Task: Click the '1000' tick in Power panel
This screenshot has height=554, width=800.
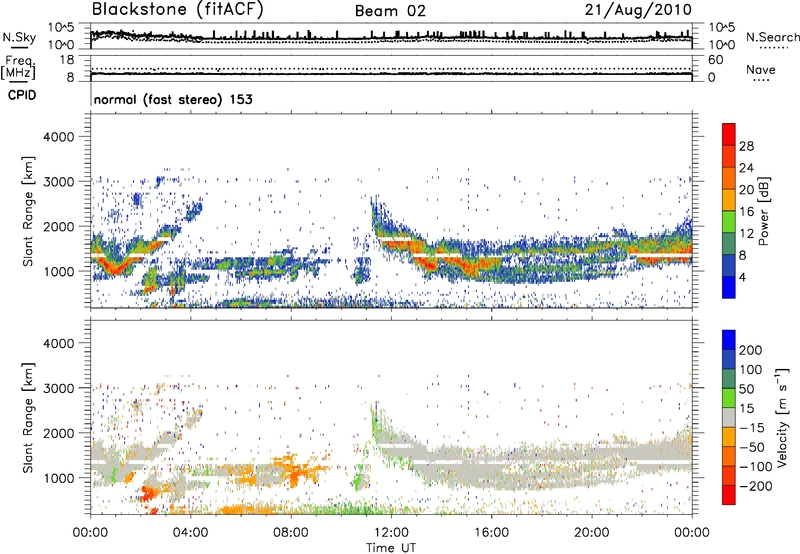Action: tap(58, 271)
